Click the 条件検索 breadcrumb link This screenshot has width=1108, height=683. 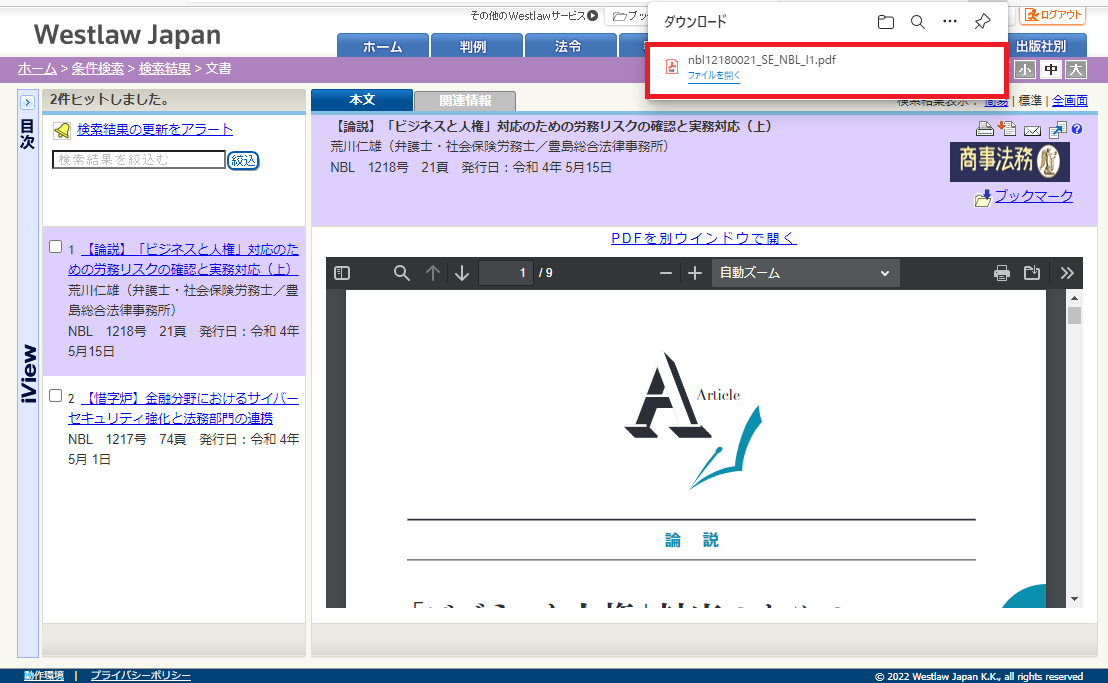[x=98, y=69]
